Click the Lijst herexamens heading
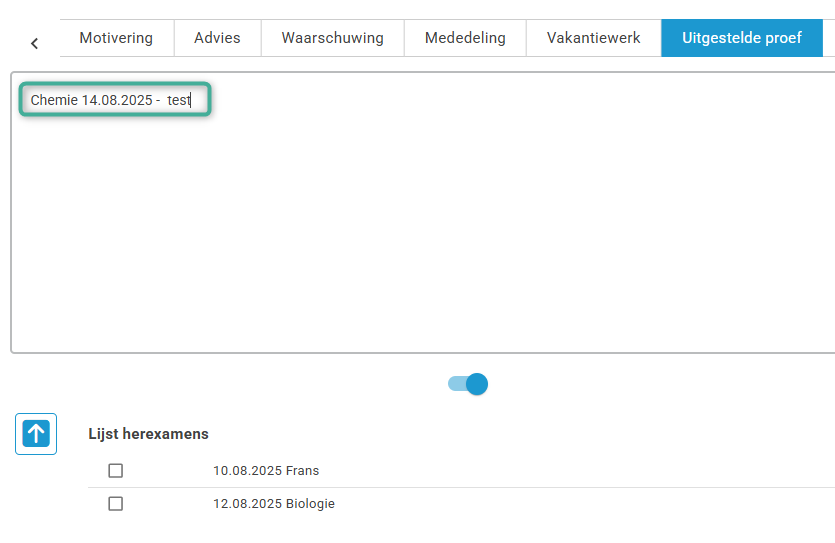 (x=148, y=434)
